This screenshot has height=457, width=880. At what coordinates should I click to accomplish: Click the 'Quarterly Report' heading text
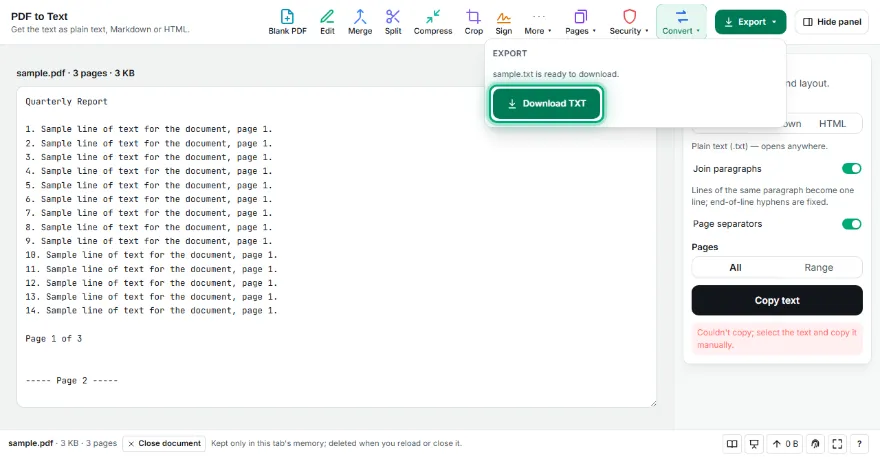pyautogui.click(x=66, y=102)
